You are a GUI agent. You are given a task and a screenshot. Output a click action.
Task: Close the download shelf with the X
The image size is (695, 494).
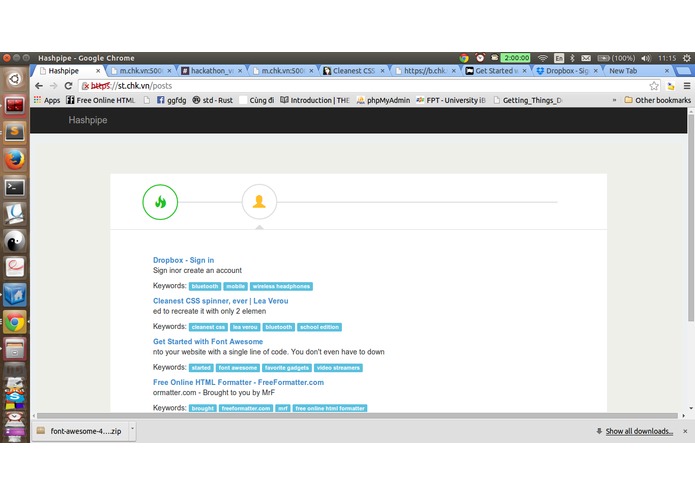[x=685, y=431]
